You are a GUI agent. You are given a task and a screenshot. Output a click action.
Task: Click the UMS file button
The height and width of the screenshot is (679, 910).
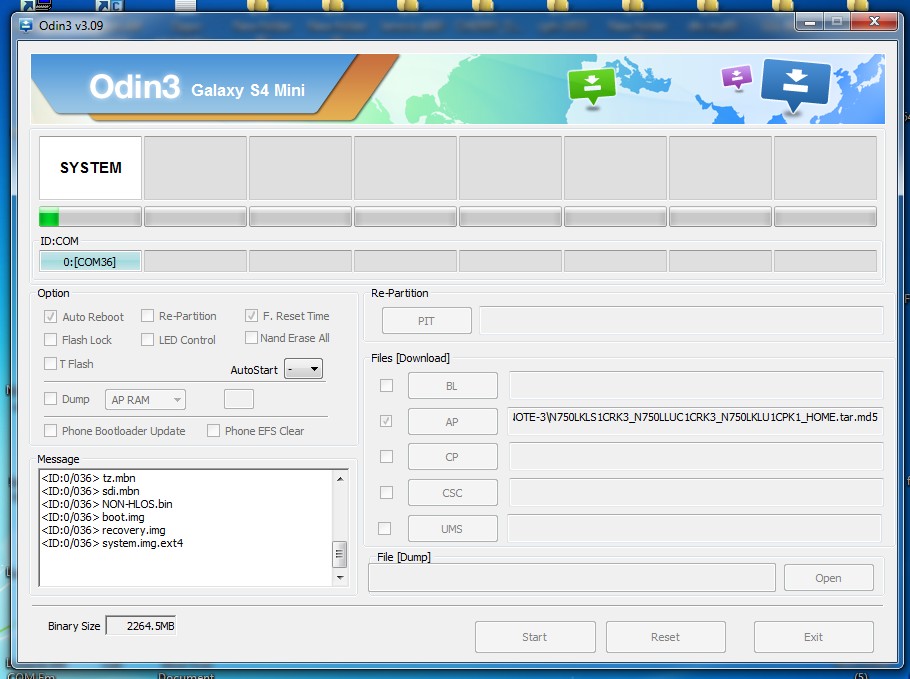(453, 529)
